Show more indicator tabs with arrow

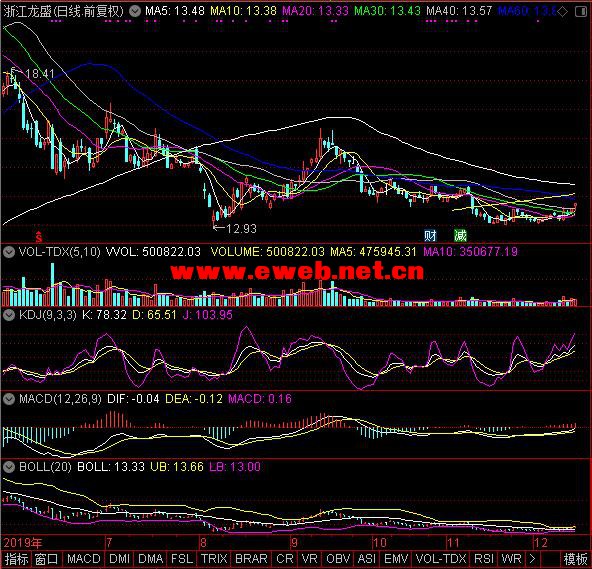pyautogui.click(x=533, y=559)
